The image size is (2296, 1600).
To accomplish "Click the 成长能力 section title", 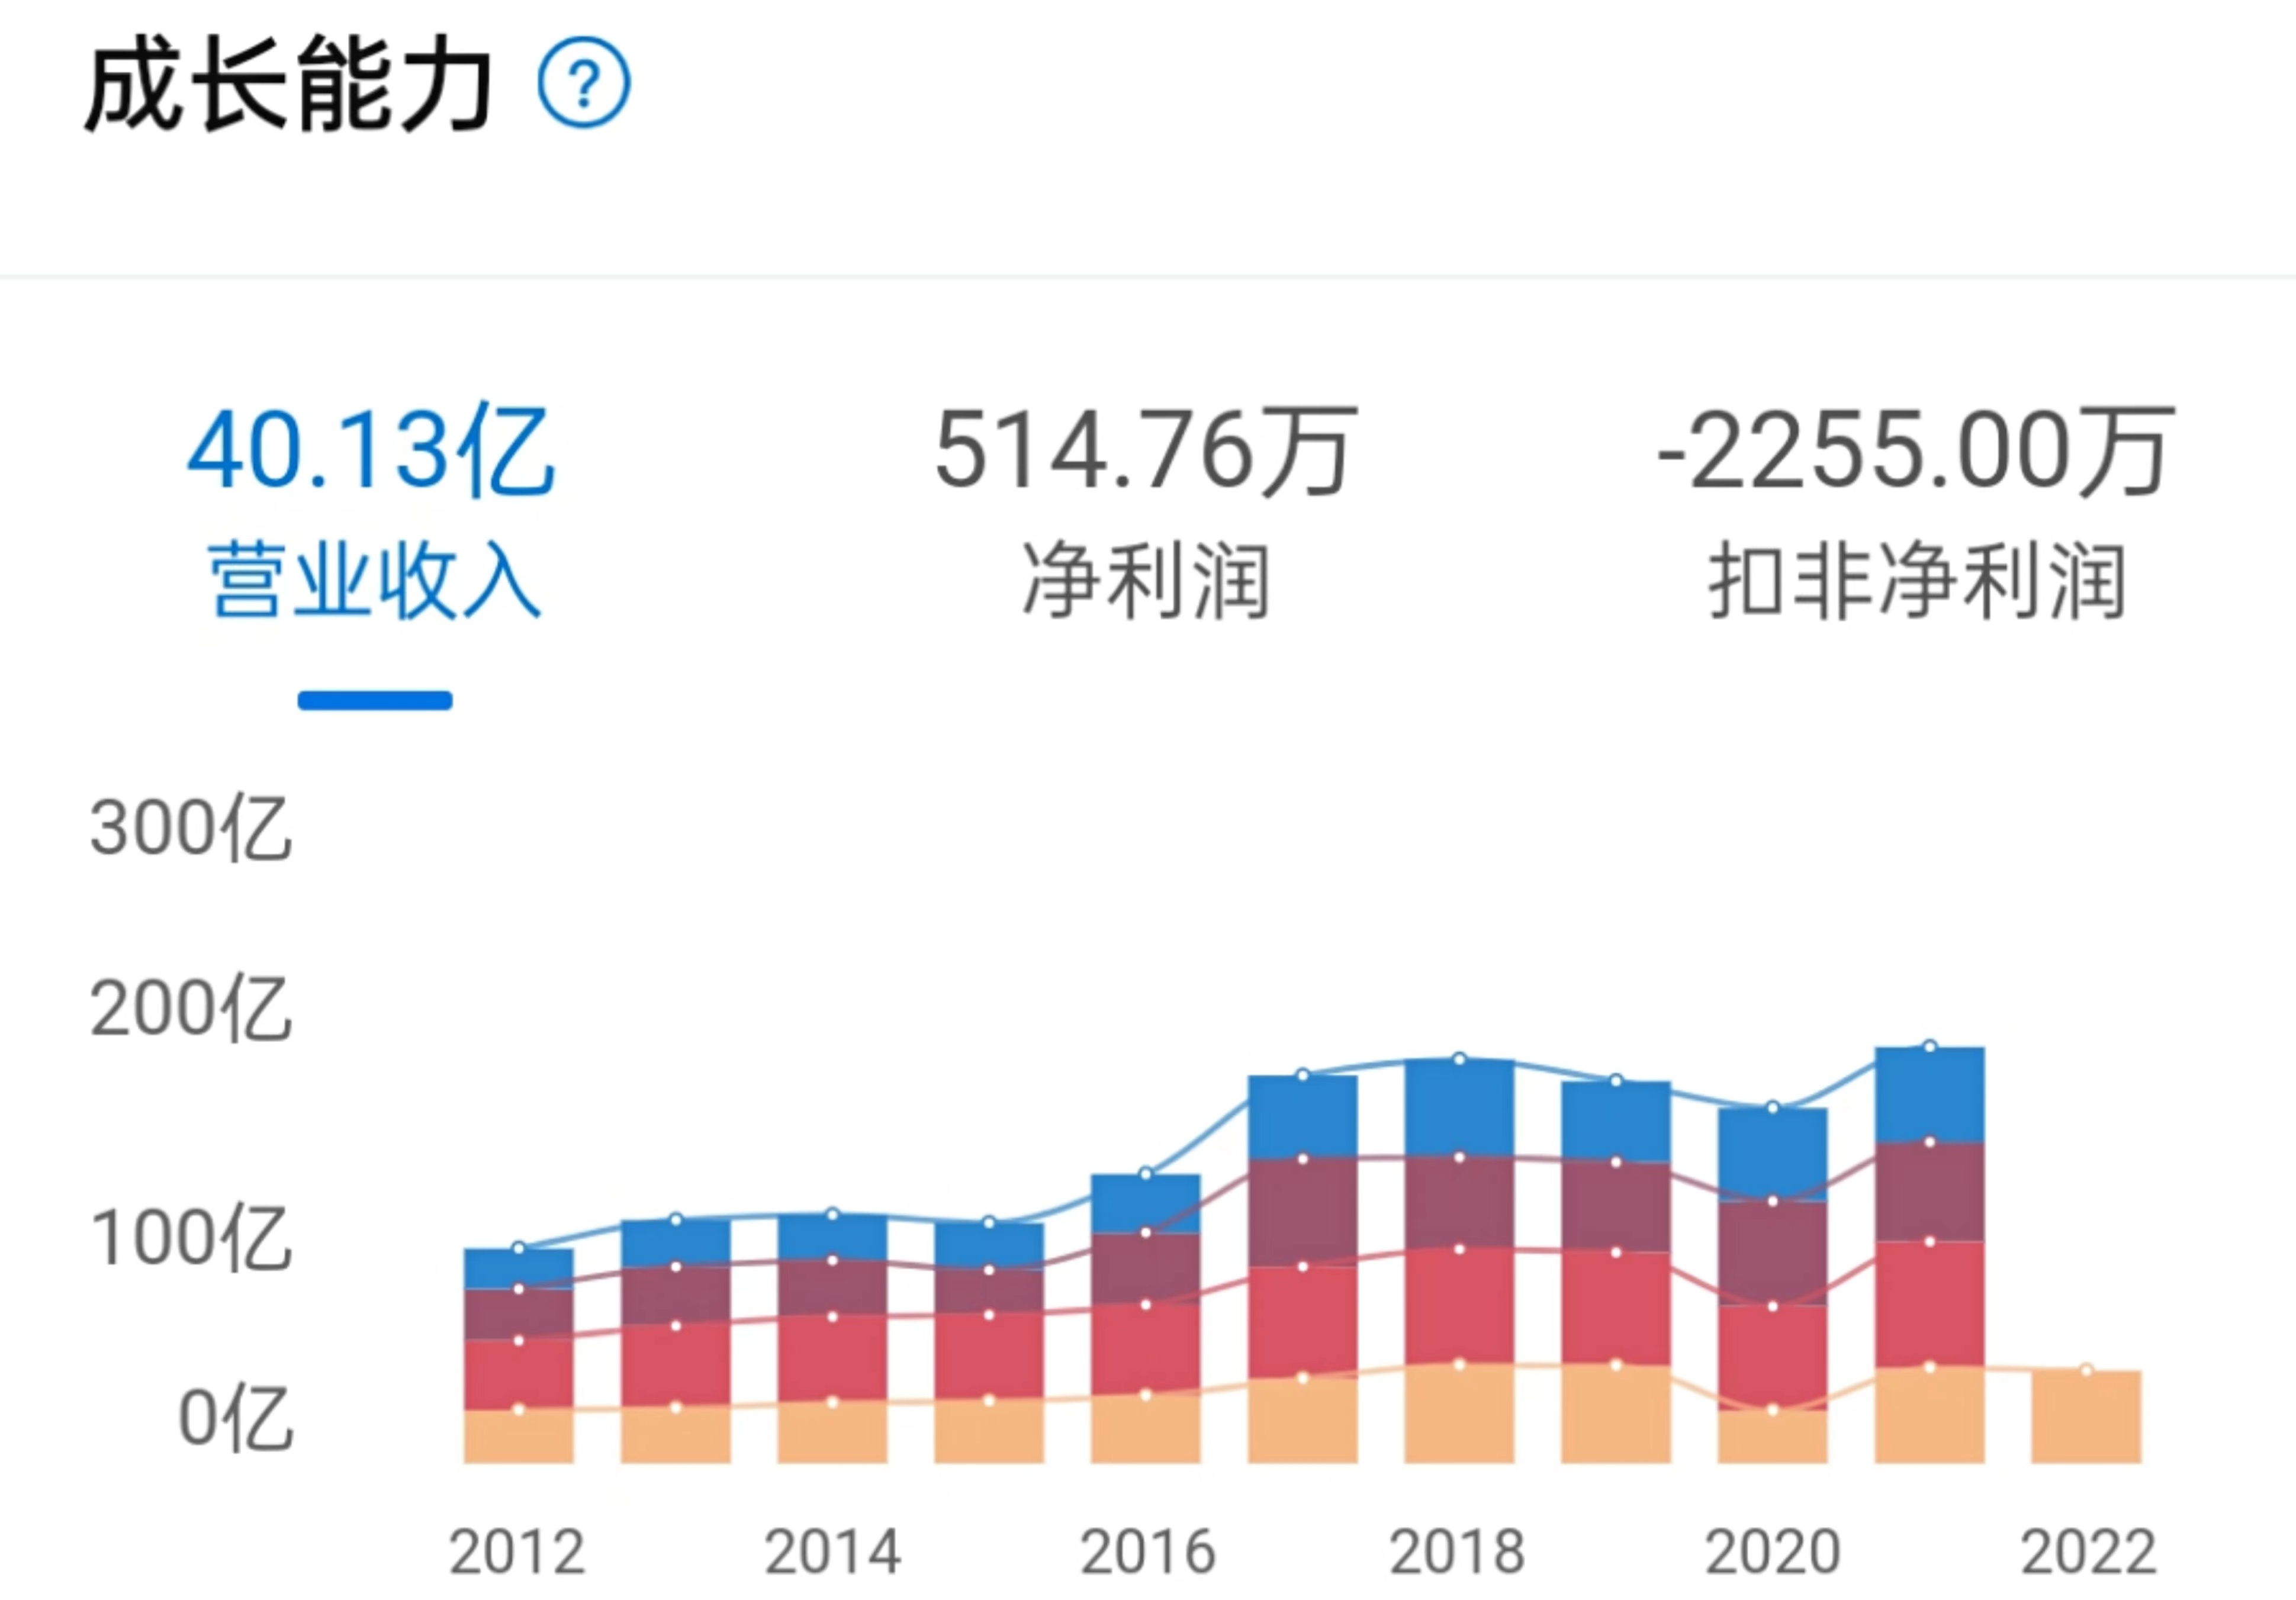I will pyautogui.click(x=289, y=84).
